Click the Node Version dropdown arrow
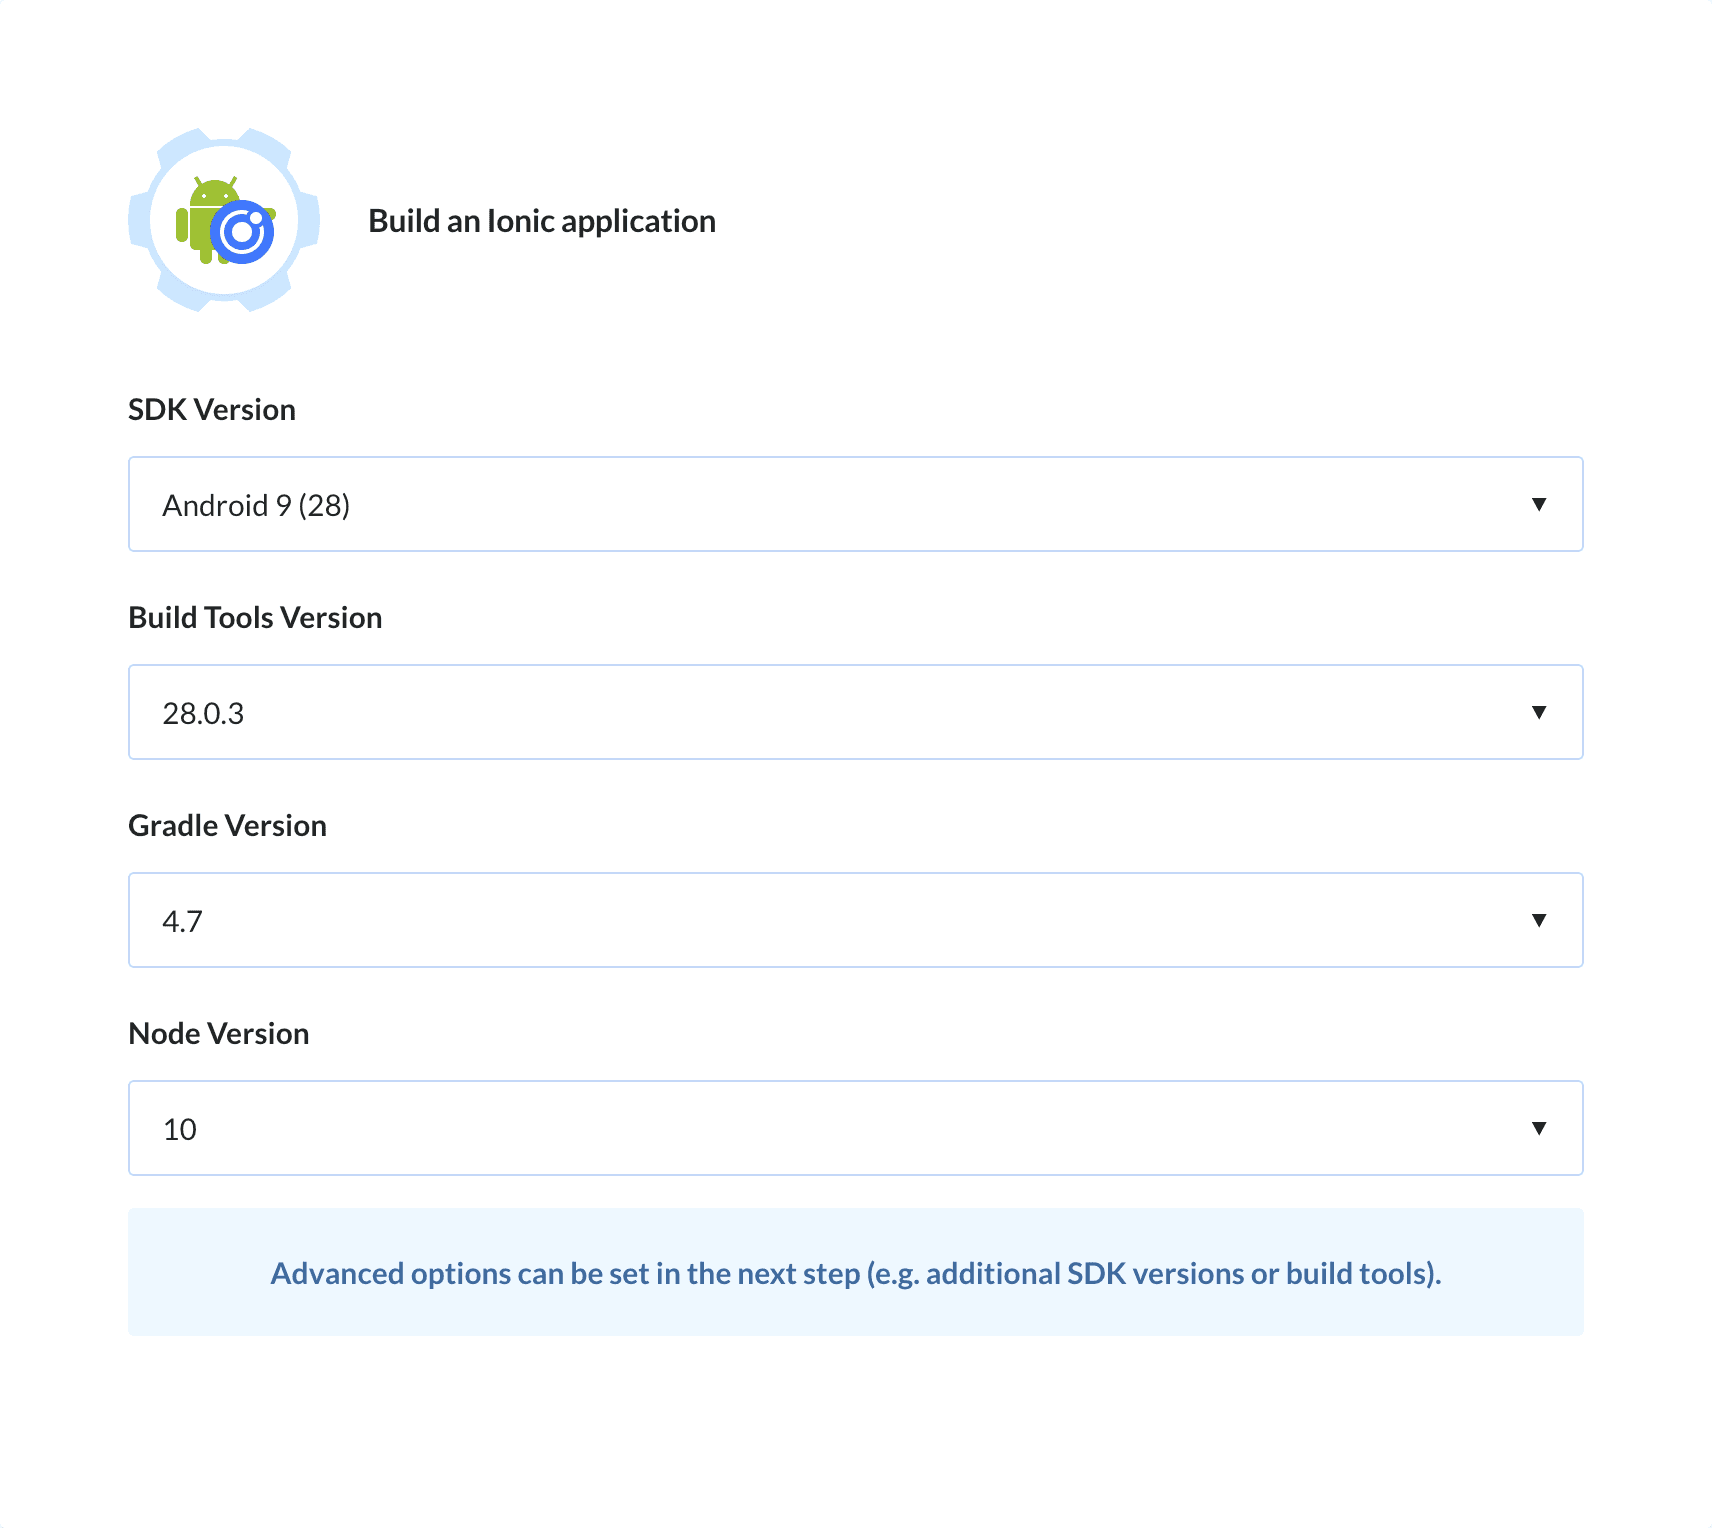Viewport: 1712px width, 1528px height. (1540, 1128)
